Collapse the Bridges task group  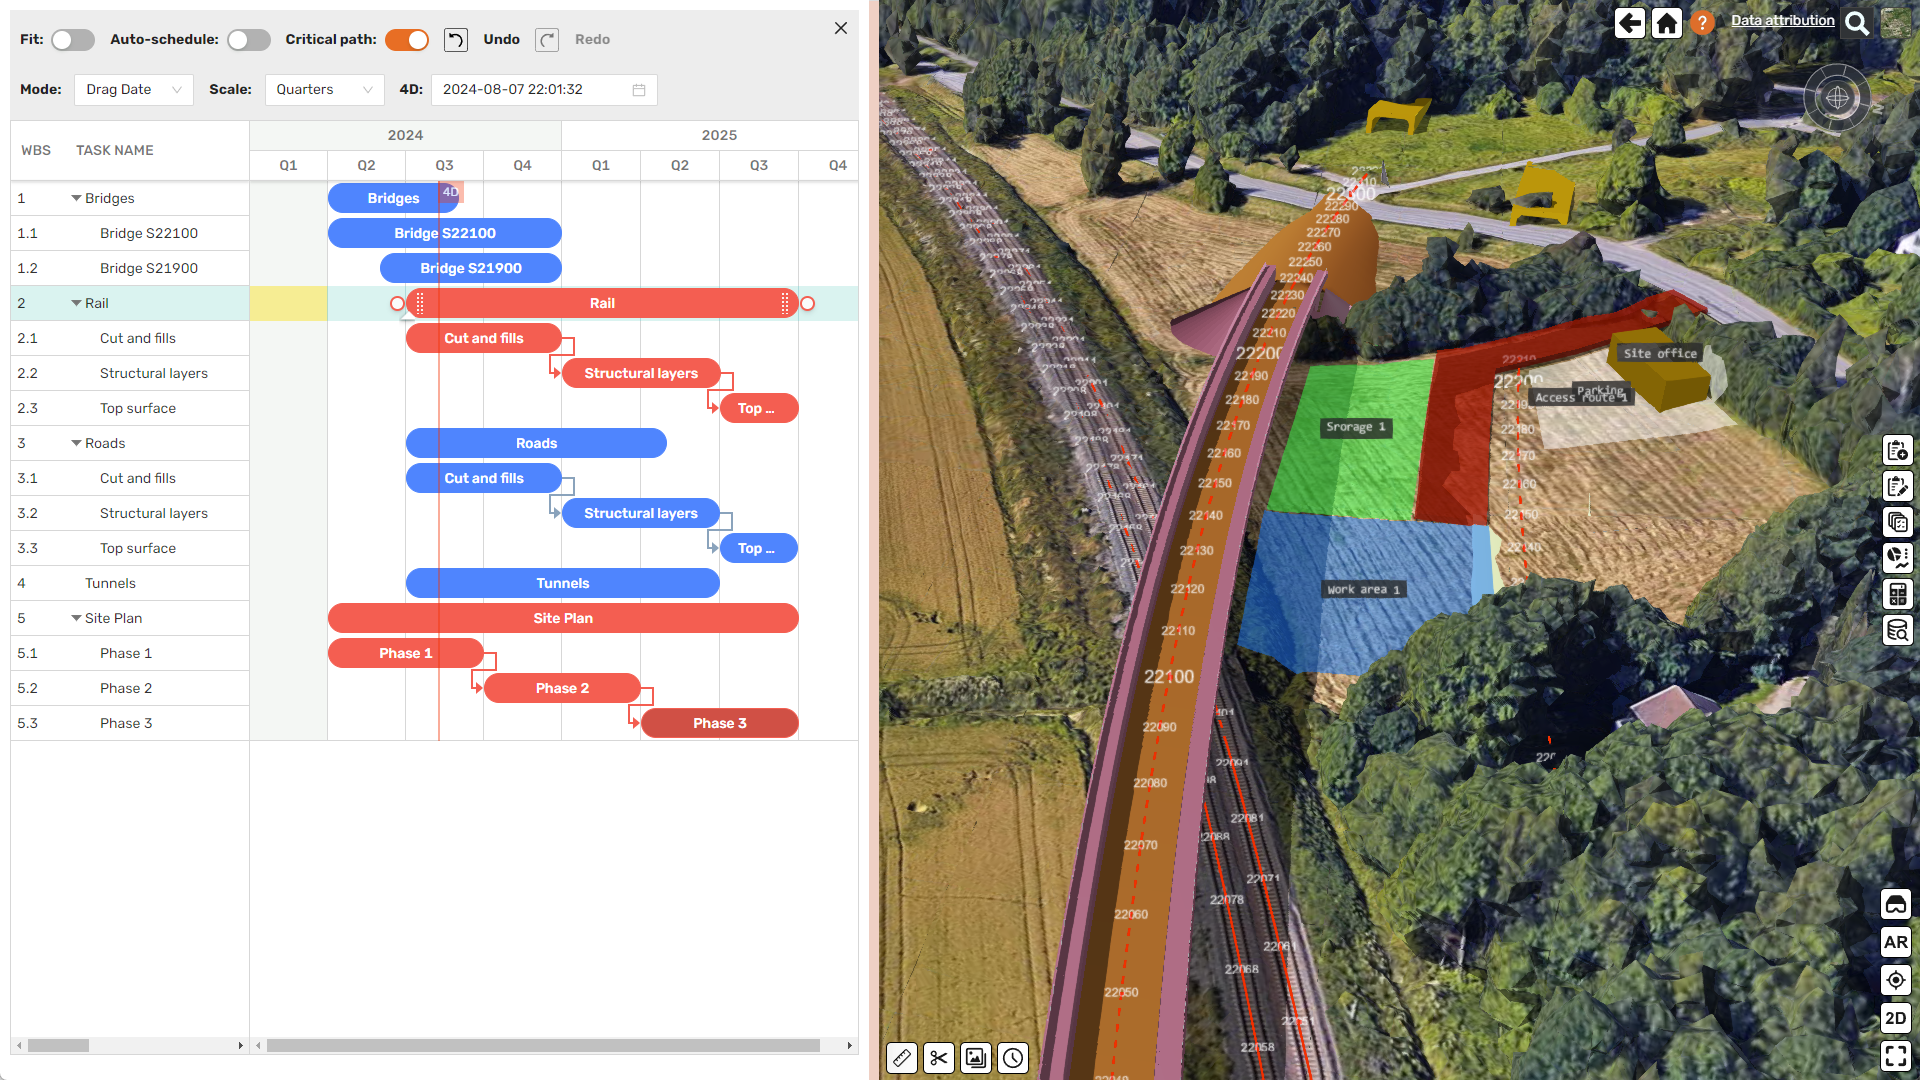[76, 198]
